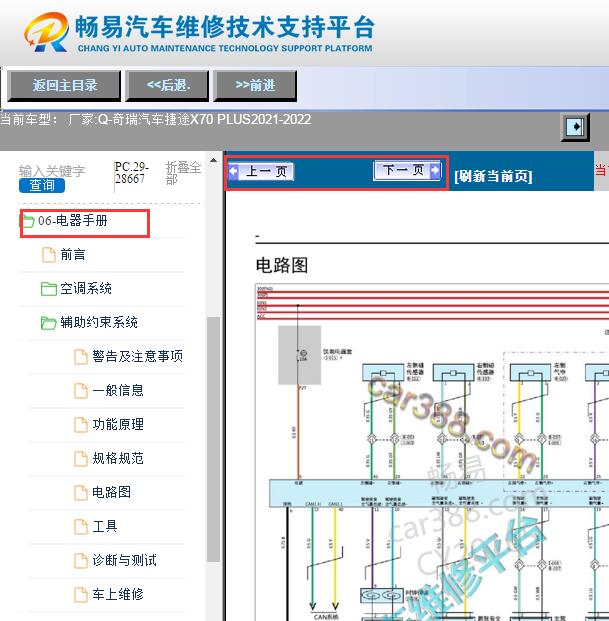
Task: Select the 06-电器手册 tree label
Action: click(73, 221)
